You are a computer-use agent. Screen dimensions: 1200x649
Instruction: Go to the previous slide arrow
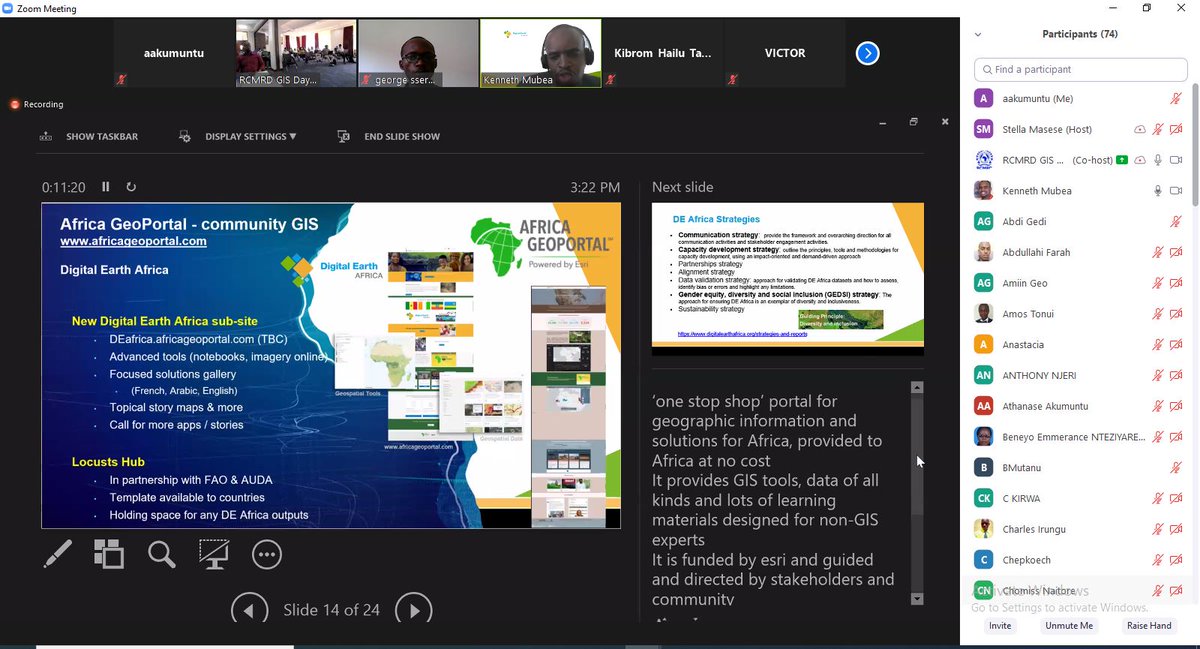(x=249, y=610)
